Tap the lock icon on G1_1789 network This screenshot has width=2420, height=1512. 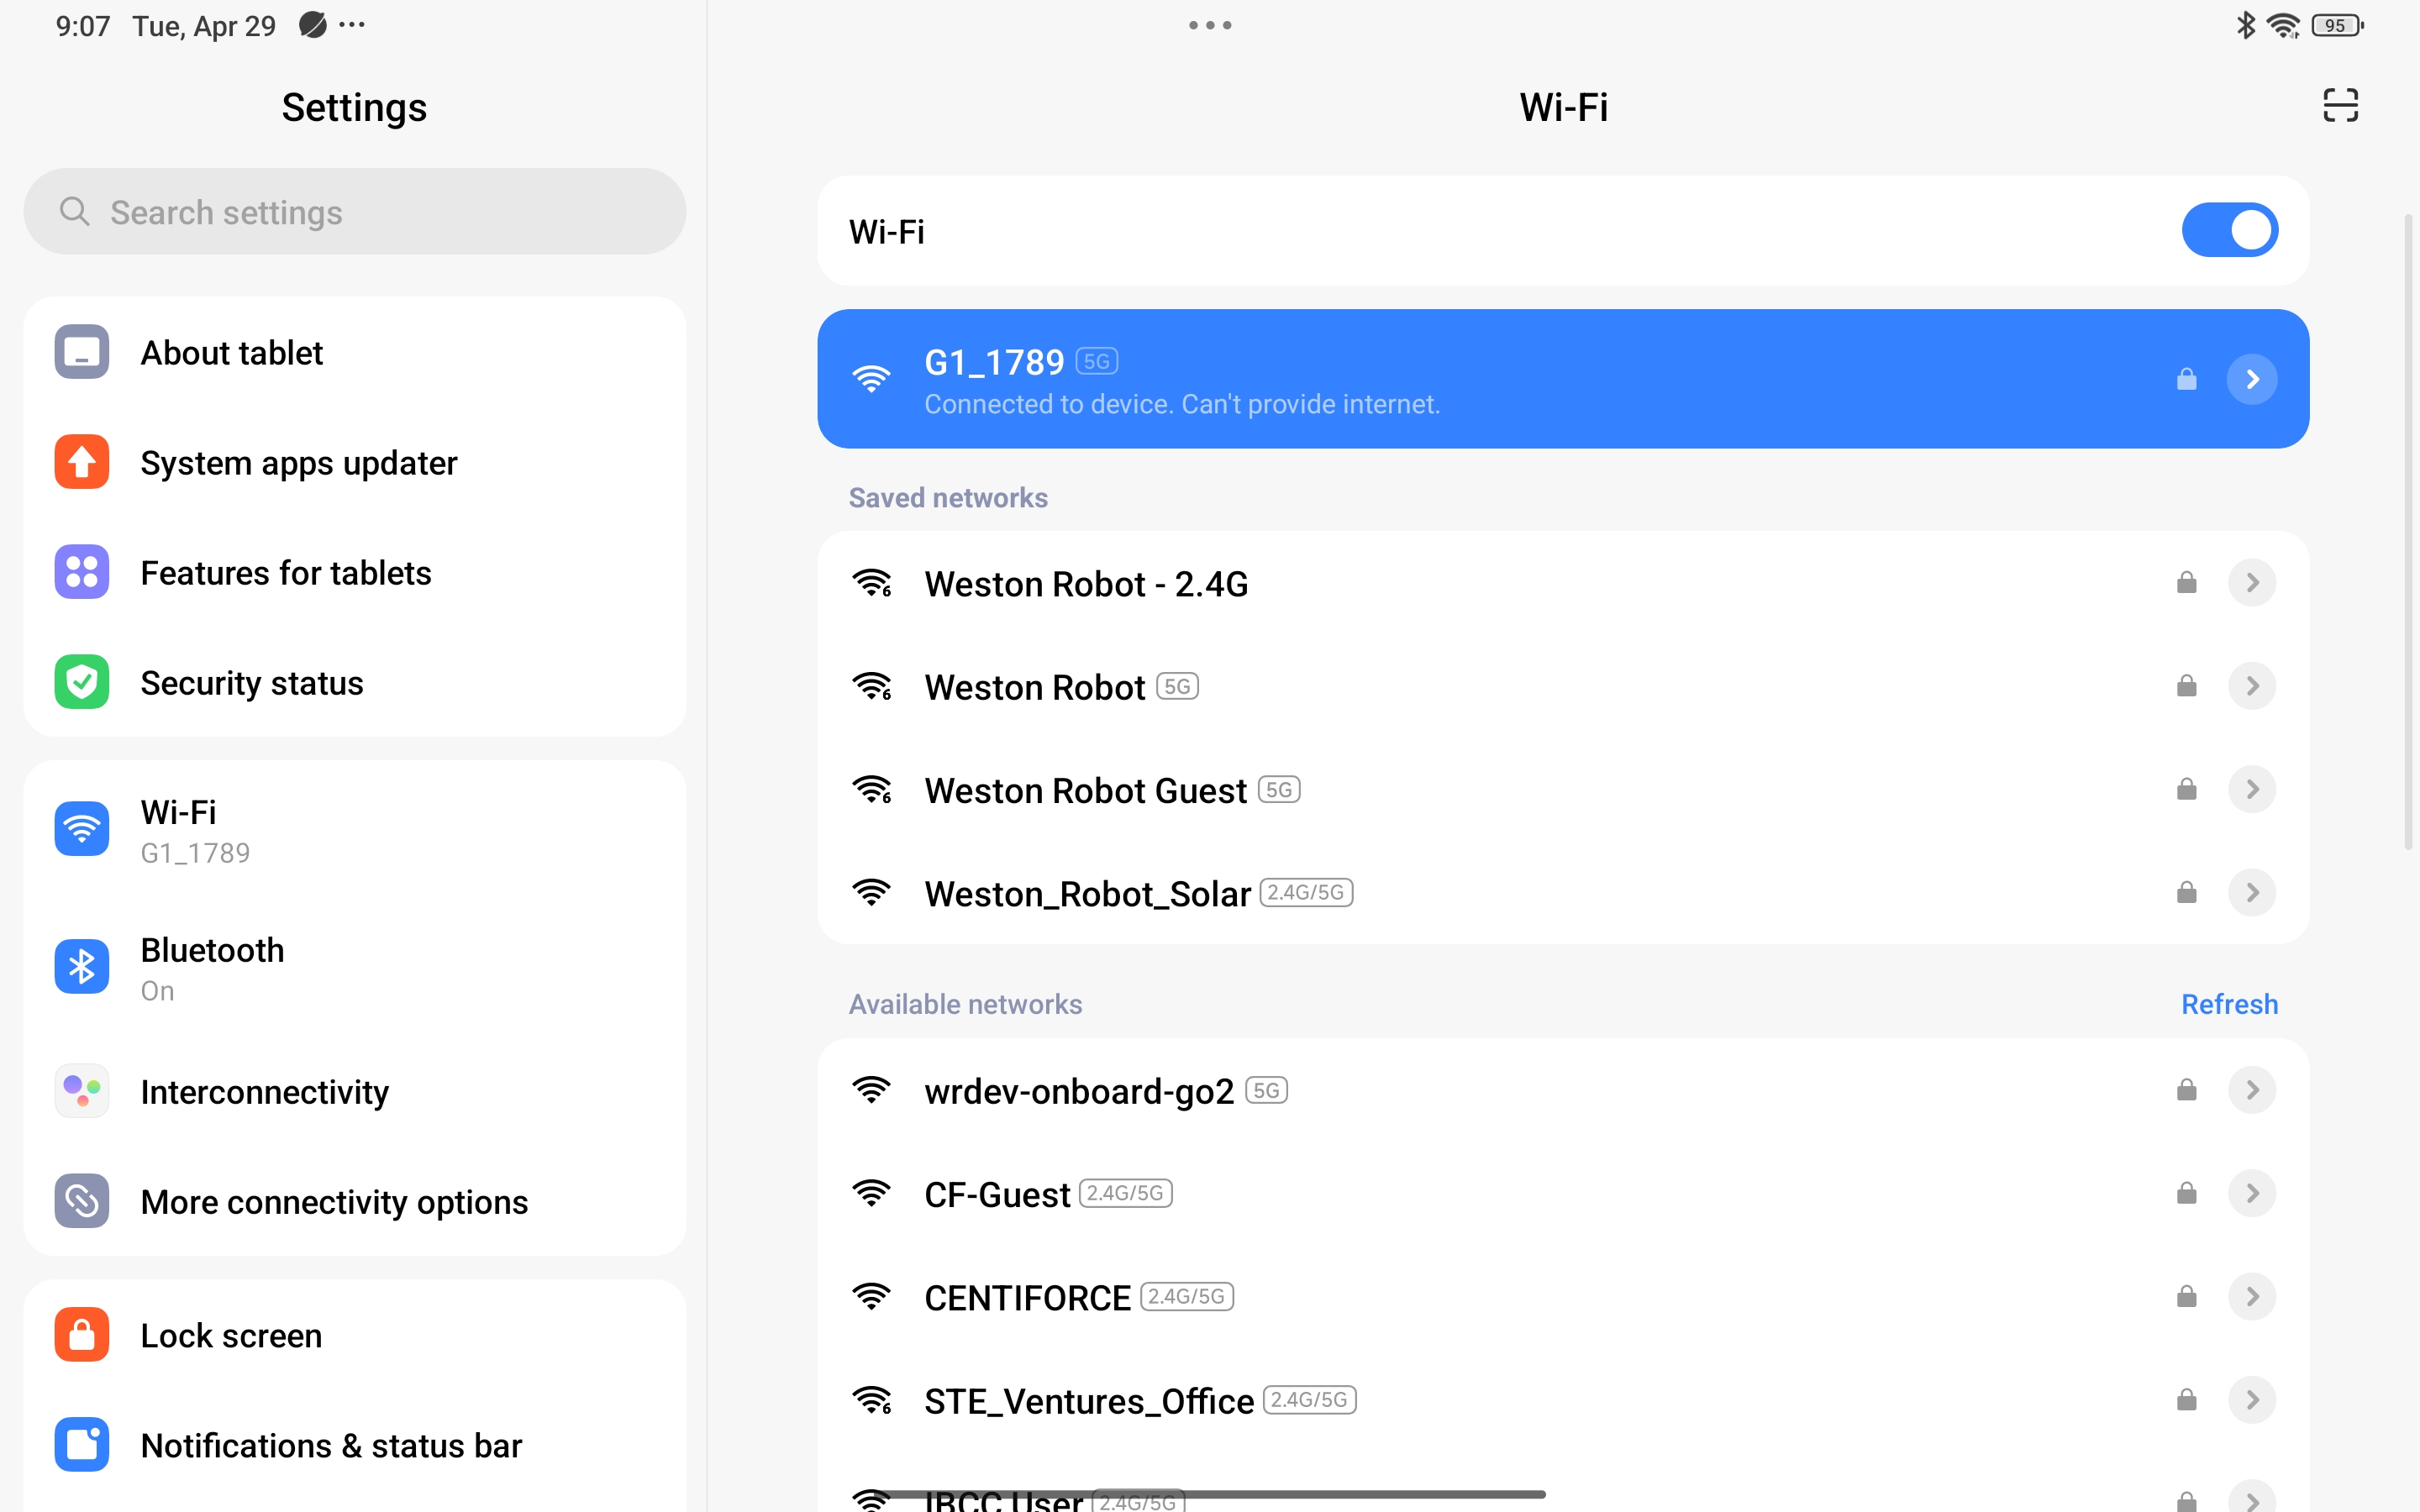point(2187,379)
